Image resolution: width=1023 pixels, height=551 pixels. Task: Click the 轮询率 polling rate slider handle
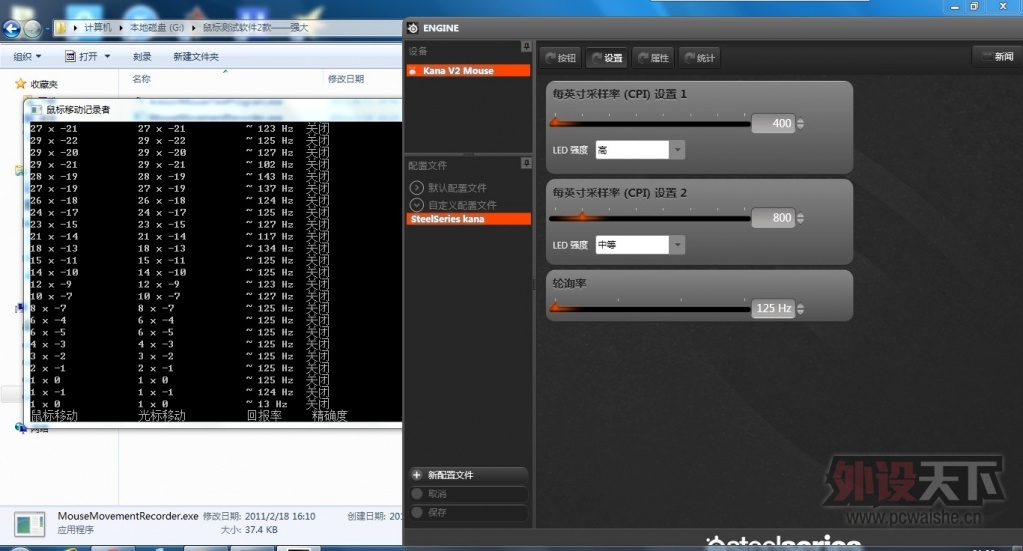(557, 306)
